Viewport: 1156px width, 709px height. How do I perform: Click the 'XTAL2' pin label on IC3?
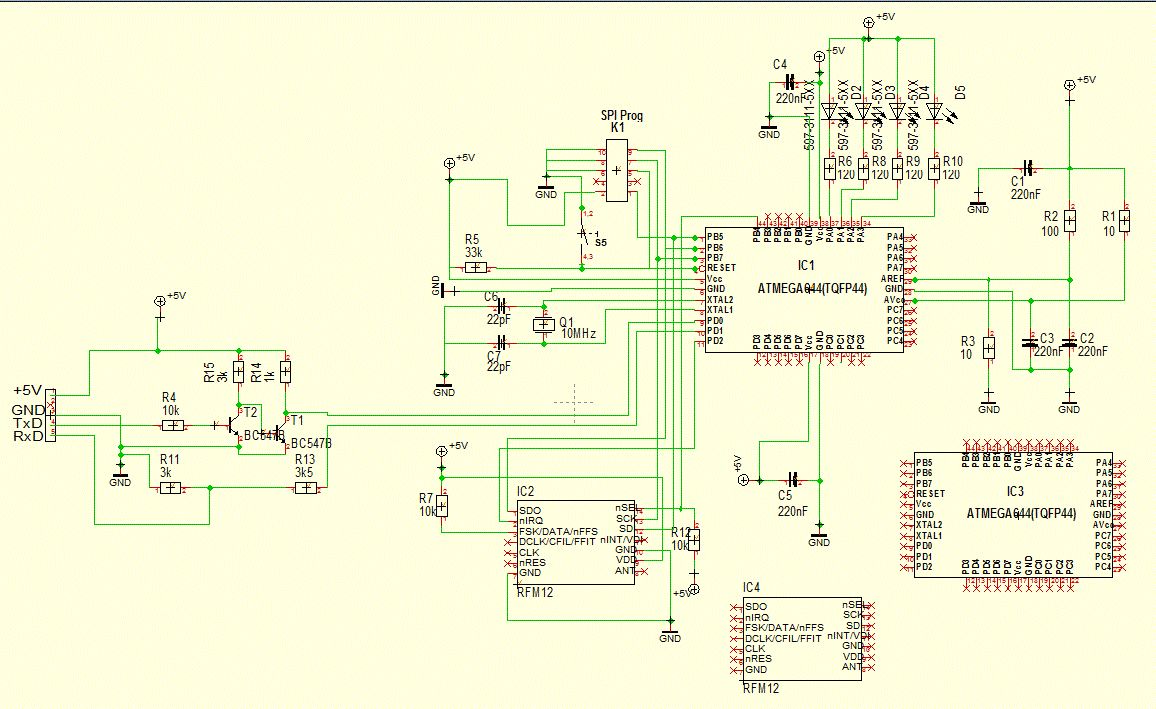tap(929, 525)
